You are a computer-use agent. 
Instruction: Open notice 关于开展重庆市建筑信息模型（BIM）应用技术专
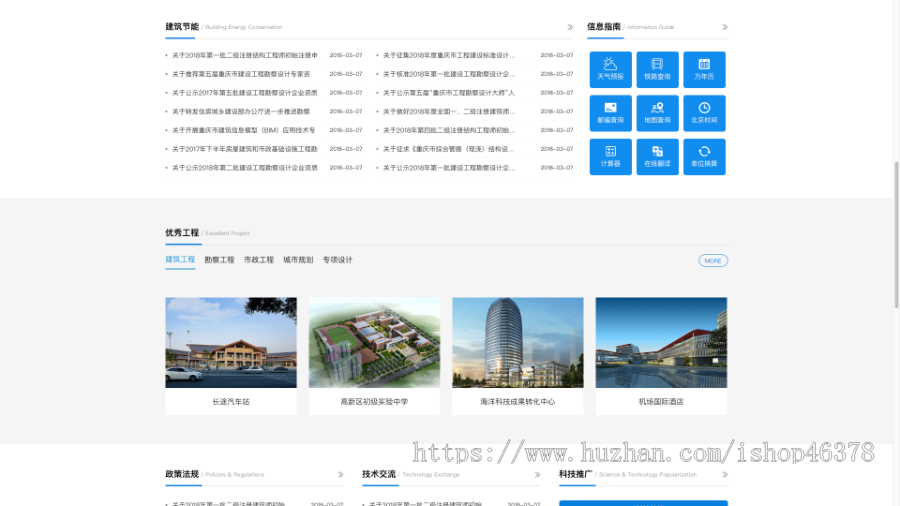coord(243,130)
